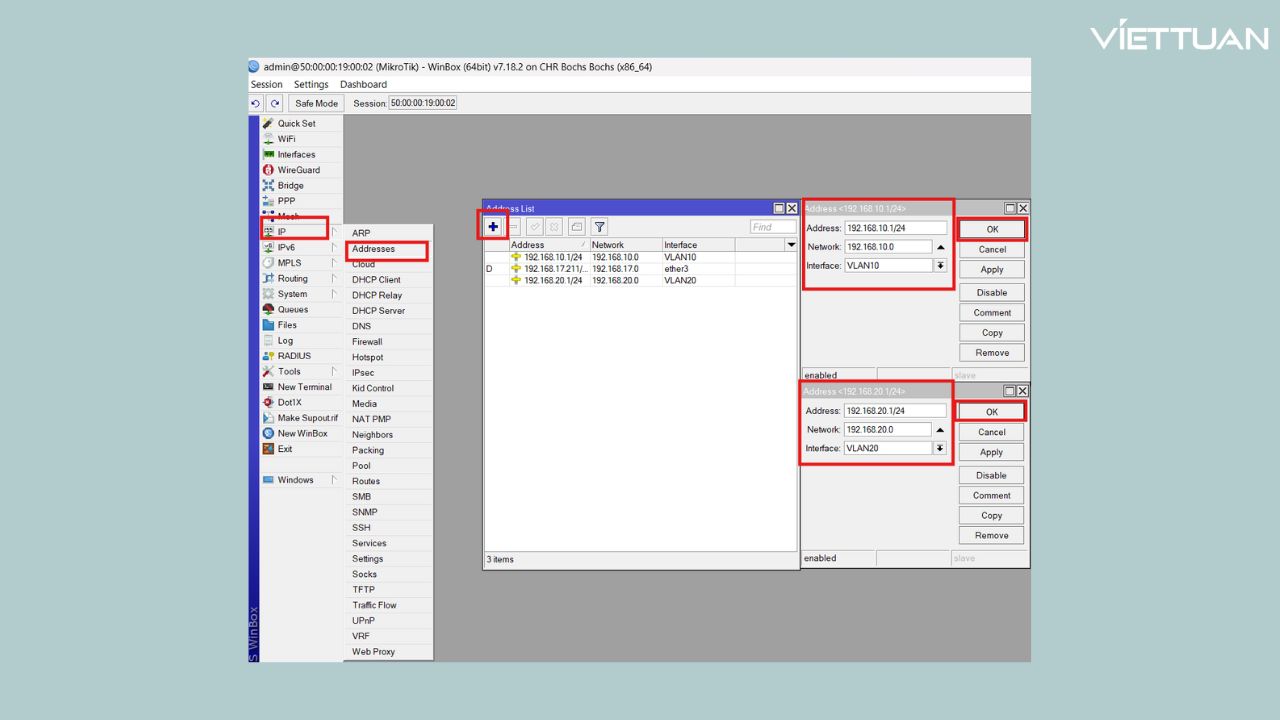Open the column chooser dropdown in Address List

[792, 245]
